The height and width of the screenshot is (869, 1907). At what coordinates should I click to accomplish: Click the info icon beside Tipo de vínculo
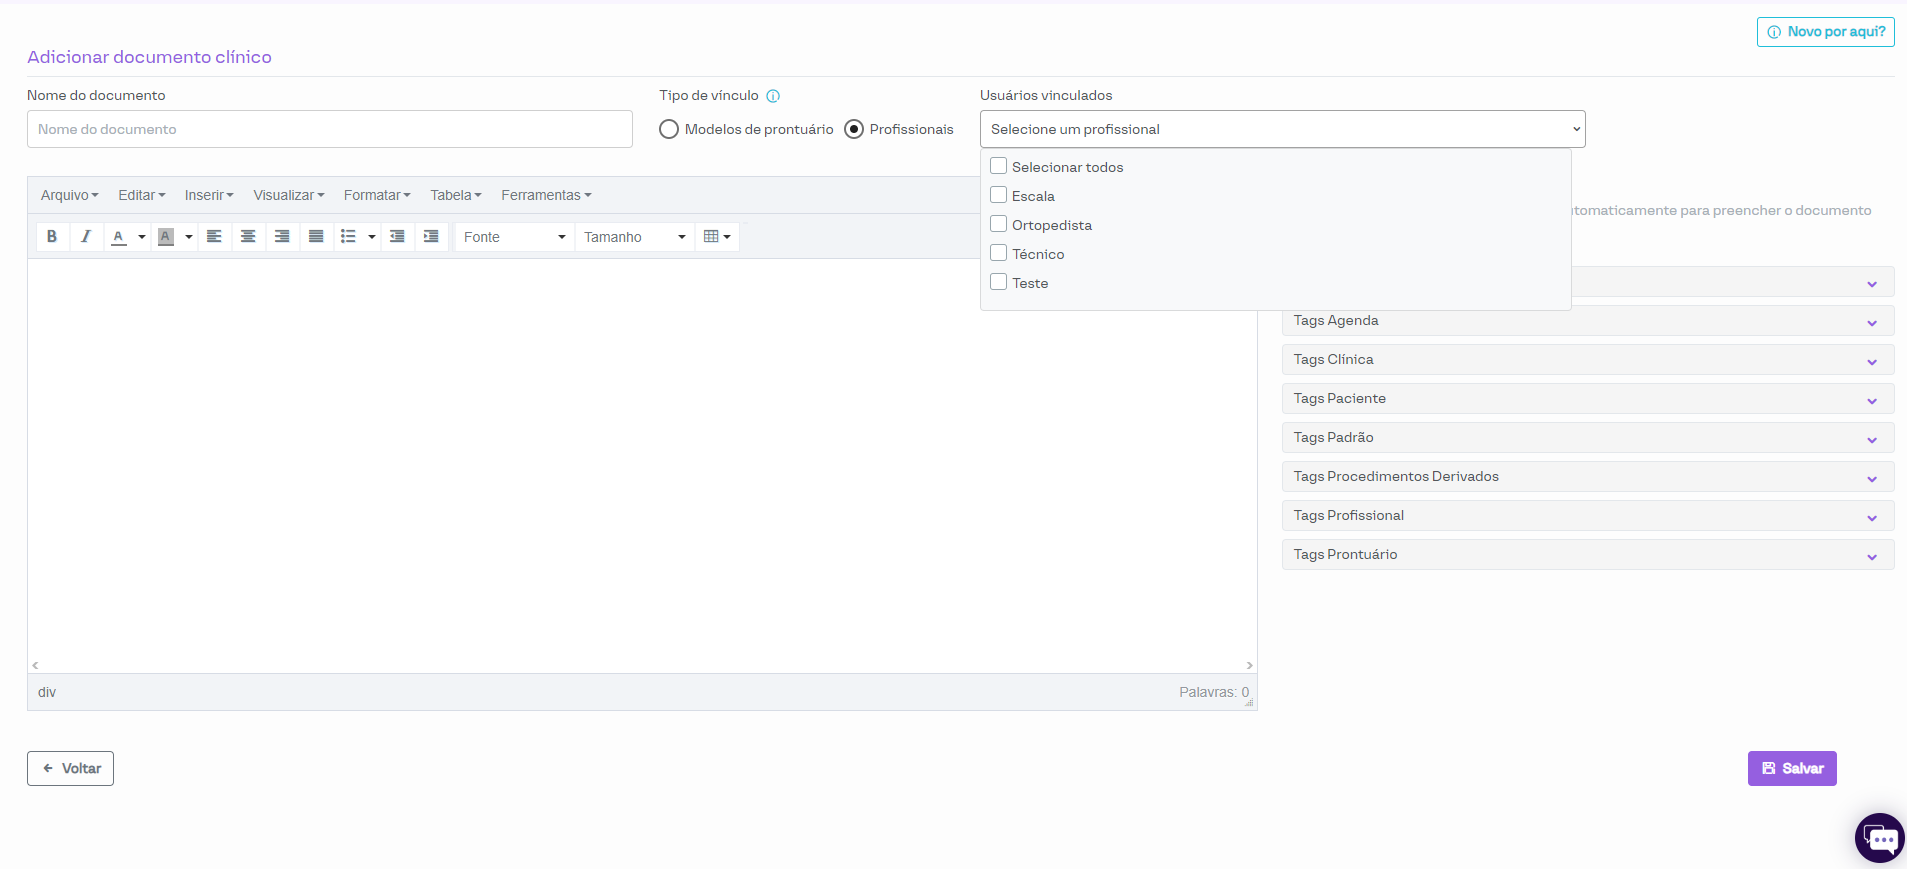click(x=773, y=96)
